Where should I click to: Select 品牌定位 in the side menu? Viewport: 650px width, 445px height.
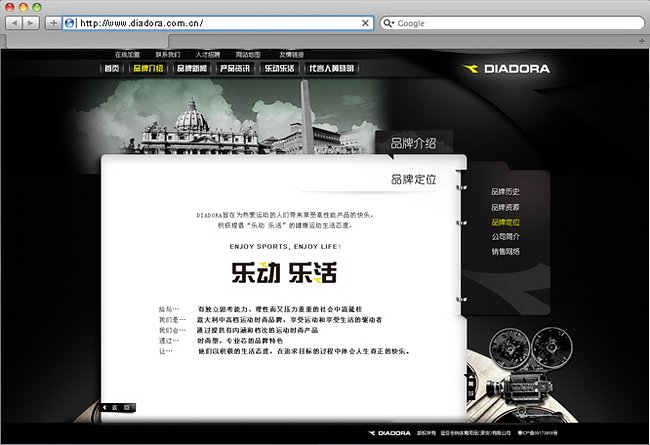505,222
